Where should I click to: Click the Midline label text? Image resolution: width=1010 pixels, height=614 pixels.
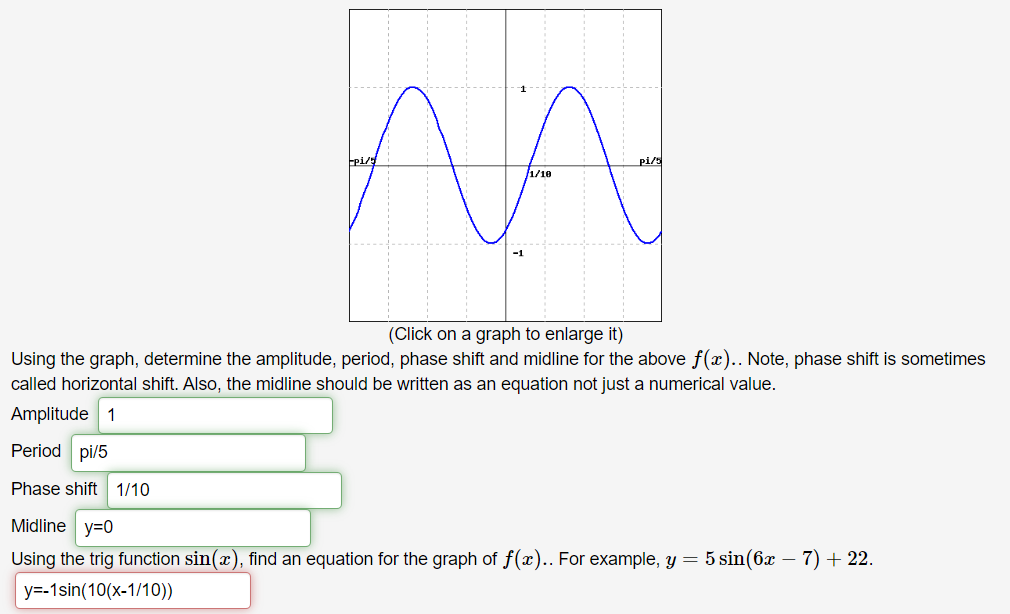tap(38, 526)
